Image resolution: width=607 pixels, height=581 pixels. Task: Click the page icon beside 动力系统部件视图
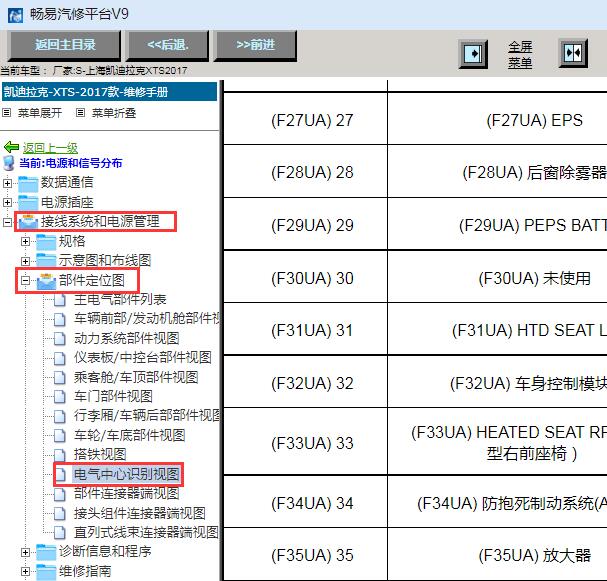click(x=60, y=338)
